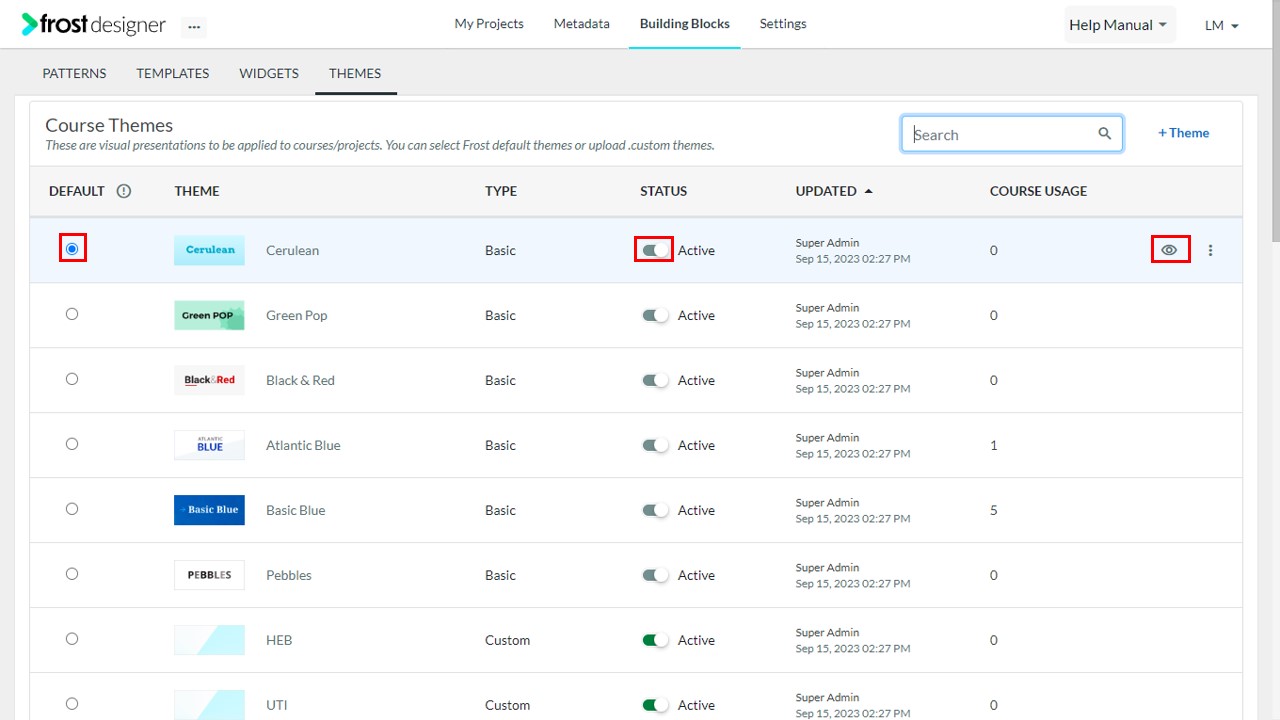Sort by the UPDATED column arrow
Viewport: 1280px width, 720px height.
point(868,191)
